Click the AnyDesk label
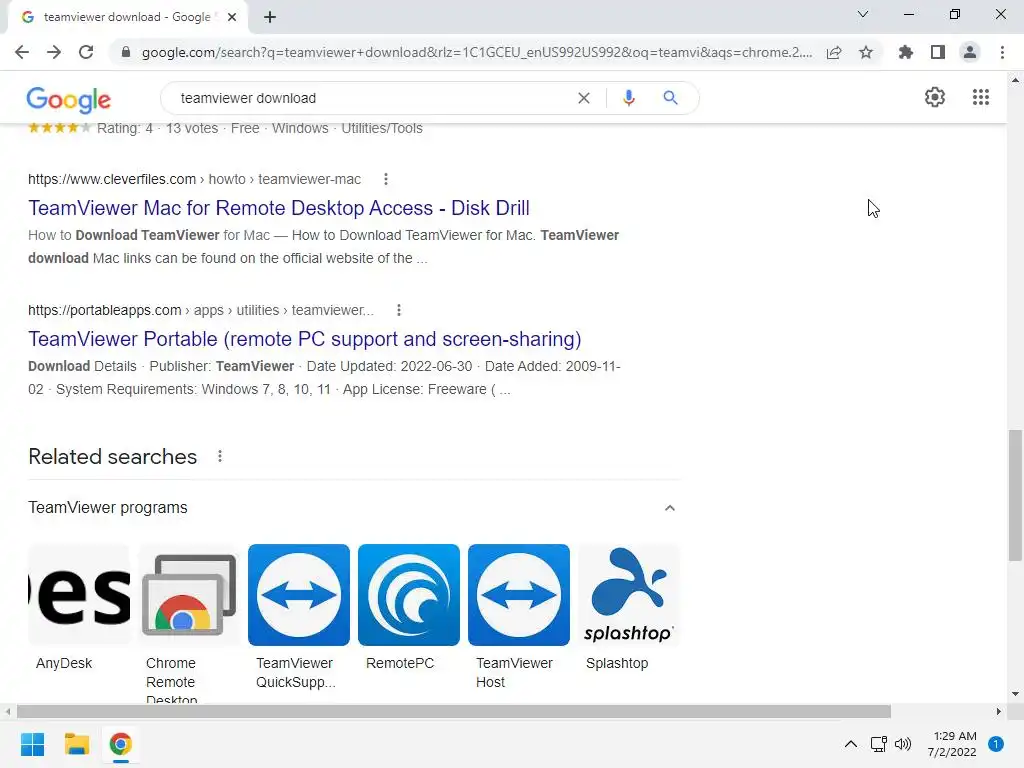The image size is (1024, 768). pos(64,664)
